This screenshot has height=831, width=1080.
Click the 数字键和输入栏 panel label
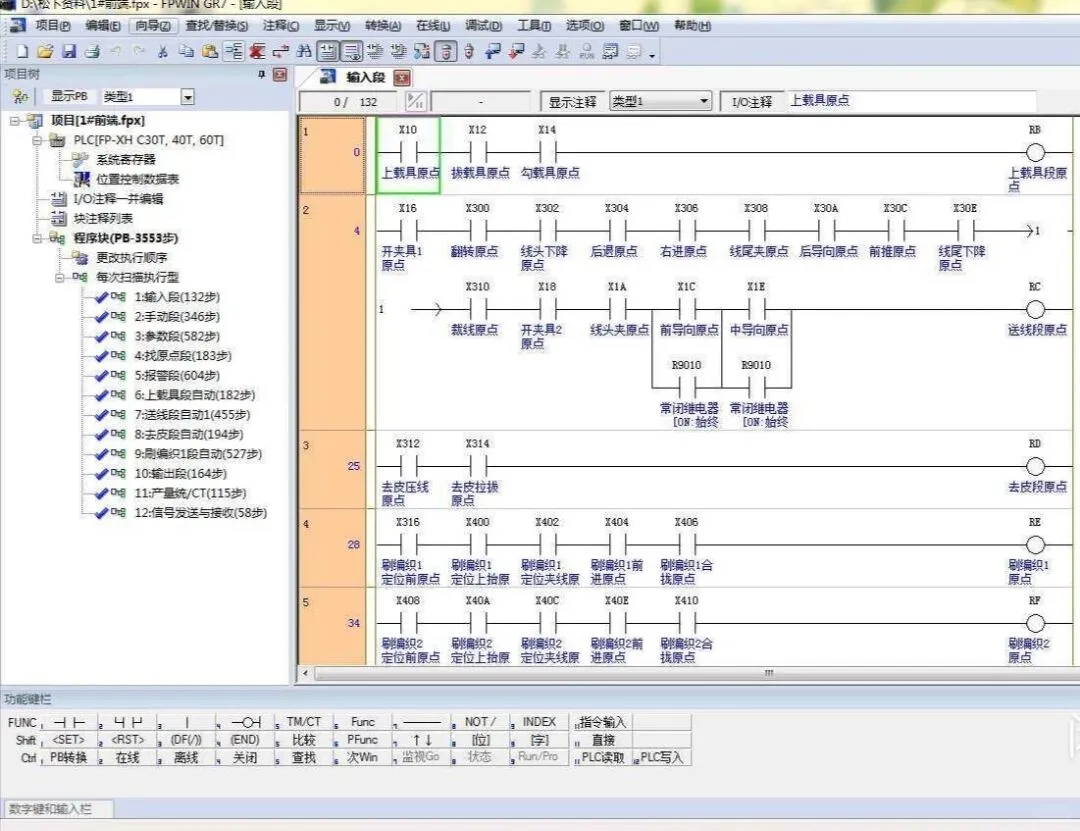pos(50,809)
